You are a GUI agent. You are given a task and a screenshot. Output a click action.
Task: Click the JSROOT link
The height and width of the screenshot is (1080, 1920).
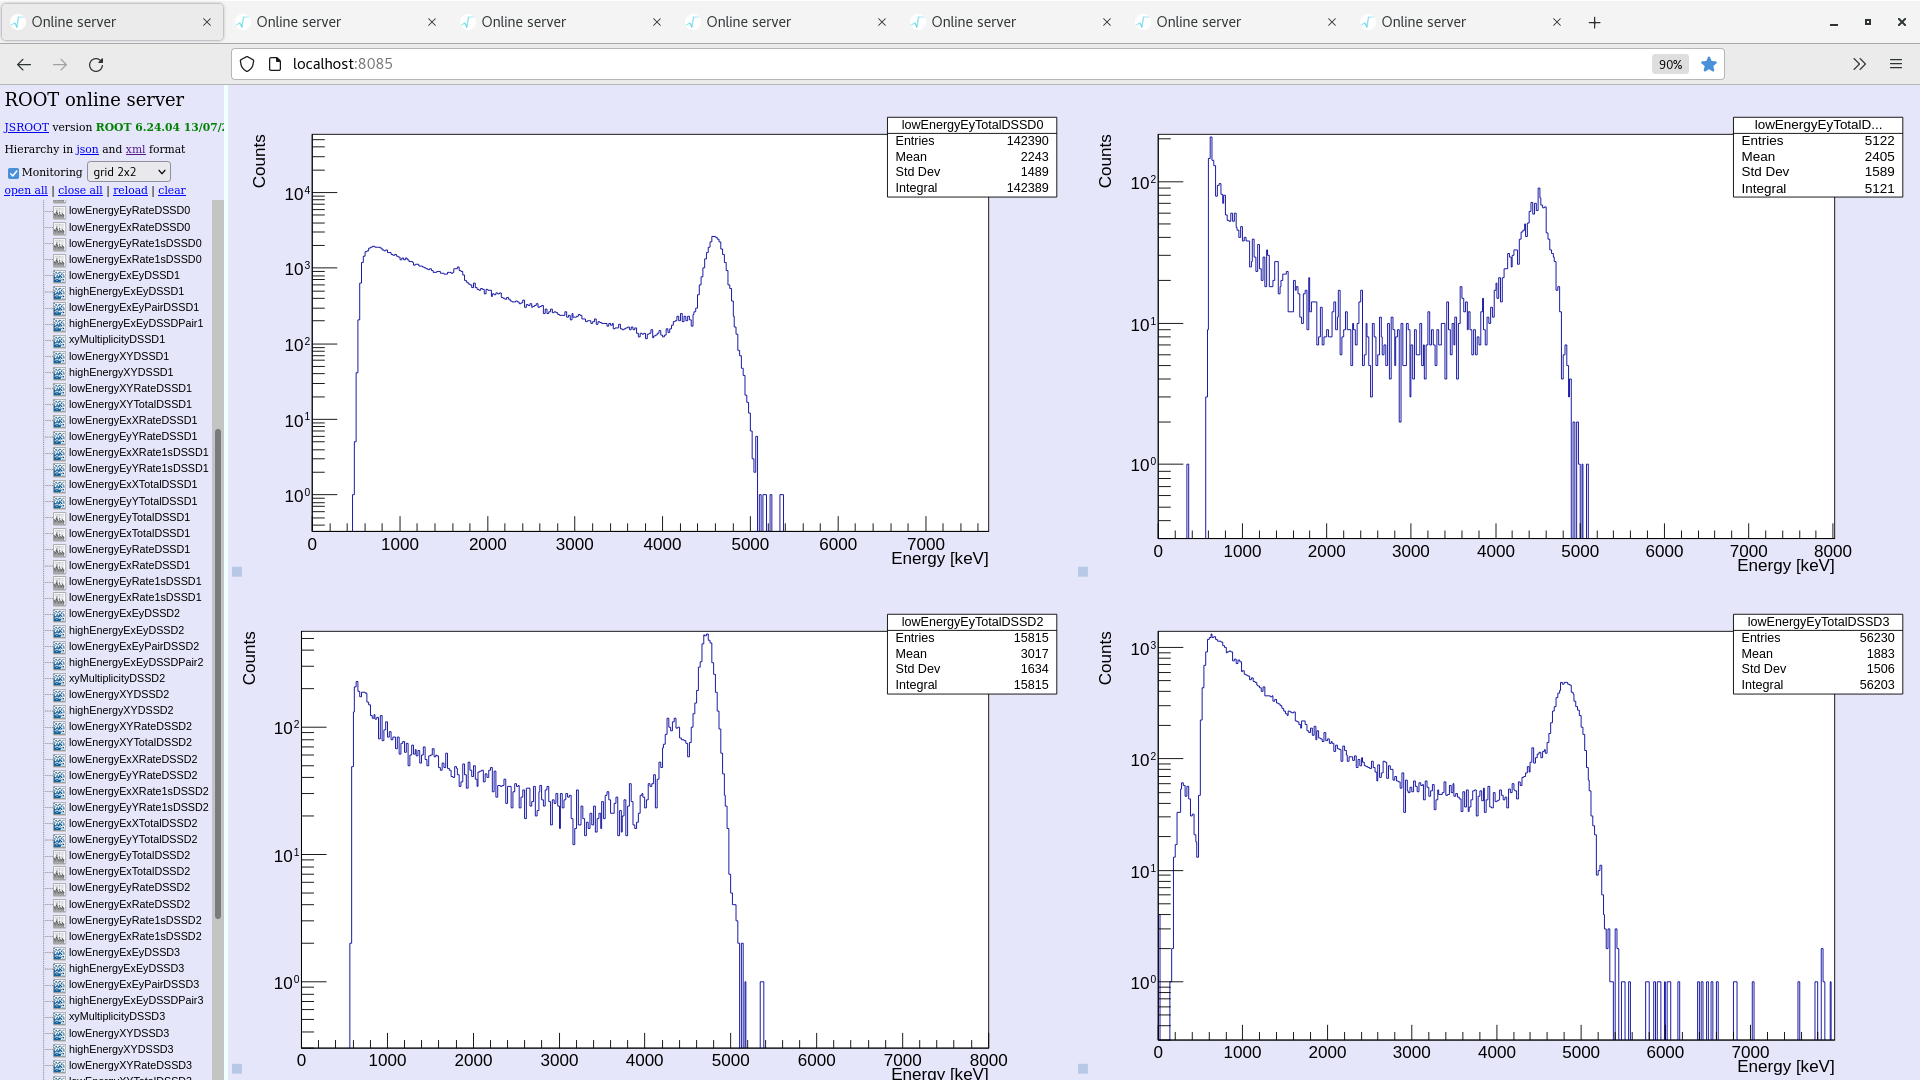point(26,127)
